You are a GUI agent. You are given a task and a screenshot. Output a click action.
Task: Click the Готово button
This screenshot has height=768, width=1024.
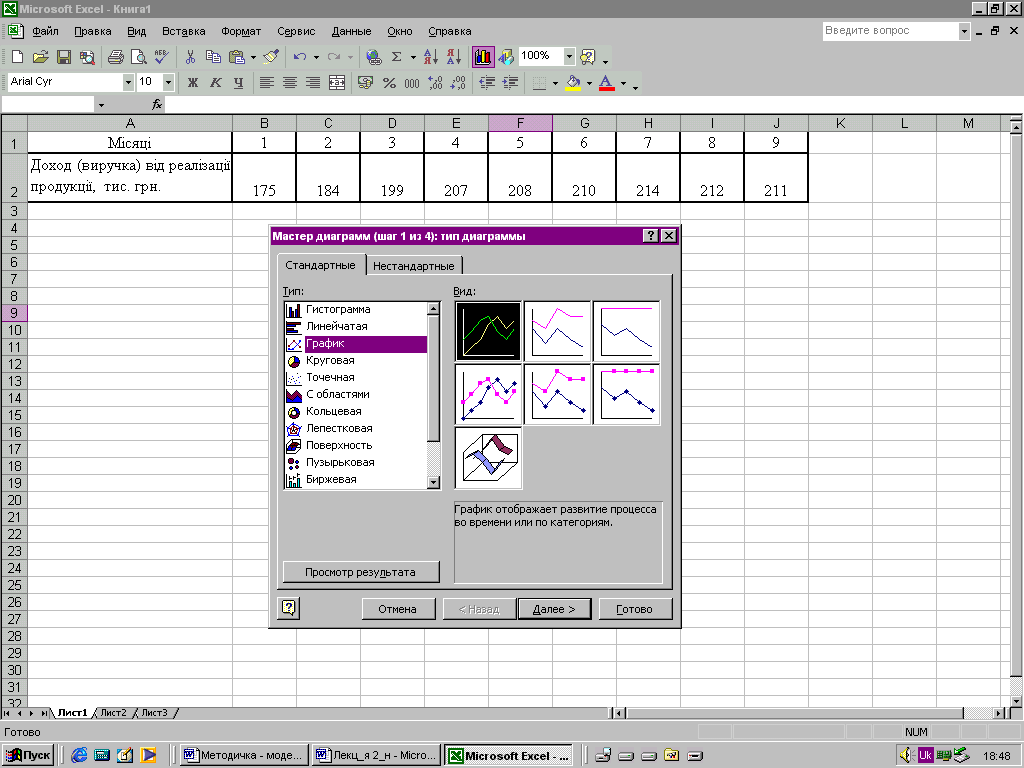click(635, 609)
